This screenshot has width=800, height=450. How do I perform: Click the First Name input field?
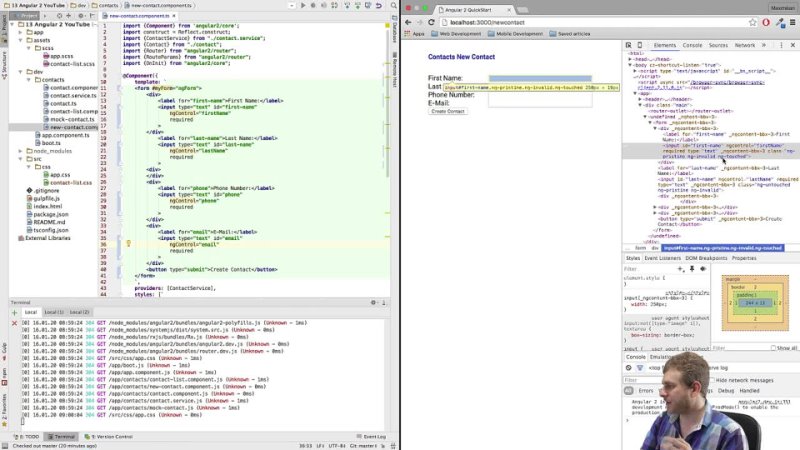point(540,79)
